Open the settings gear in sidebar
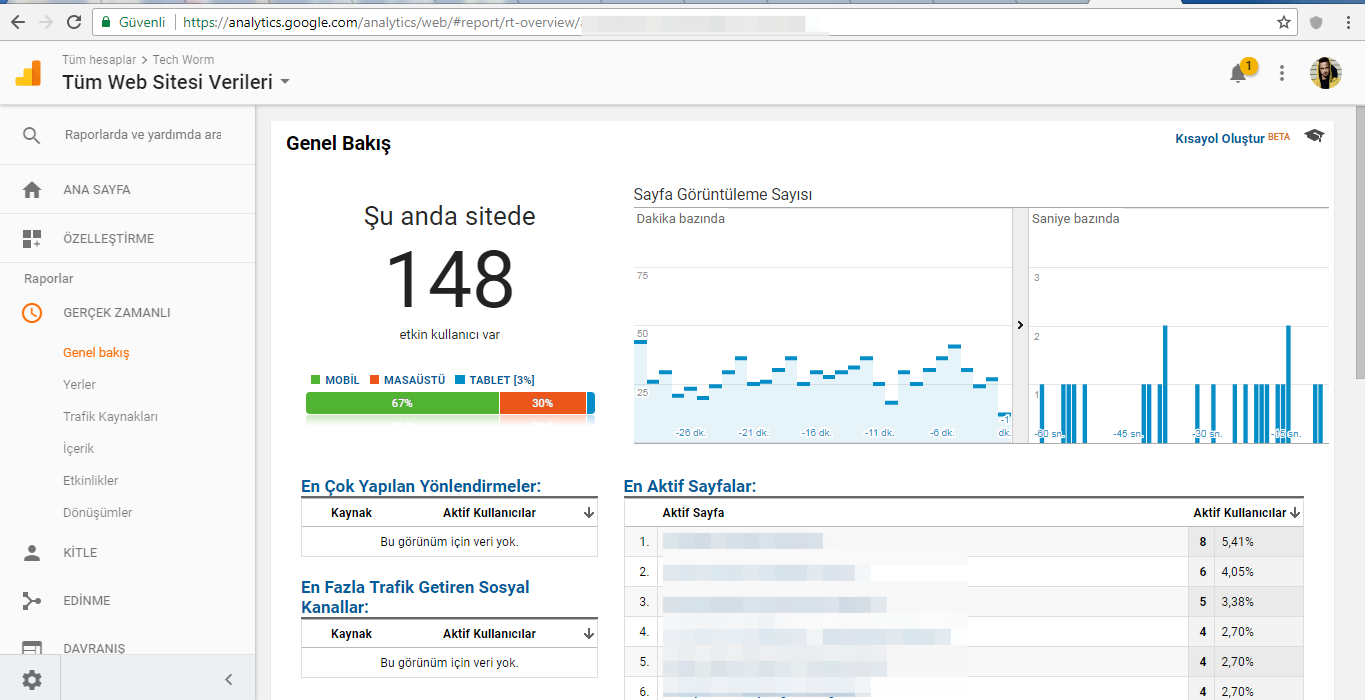Screen dimensions: 1365x700 coord(32,680)
